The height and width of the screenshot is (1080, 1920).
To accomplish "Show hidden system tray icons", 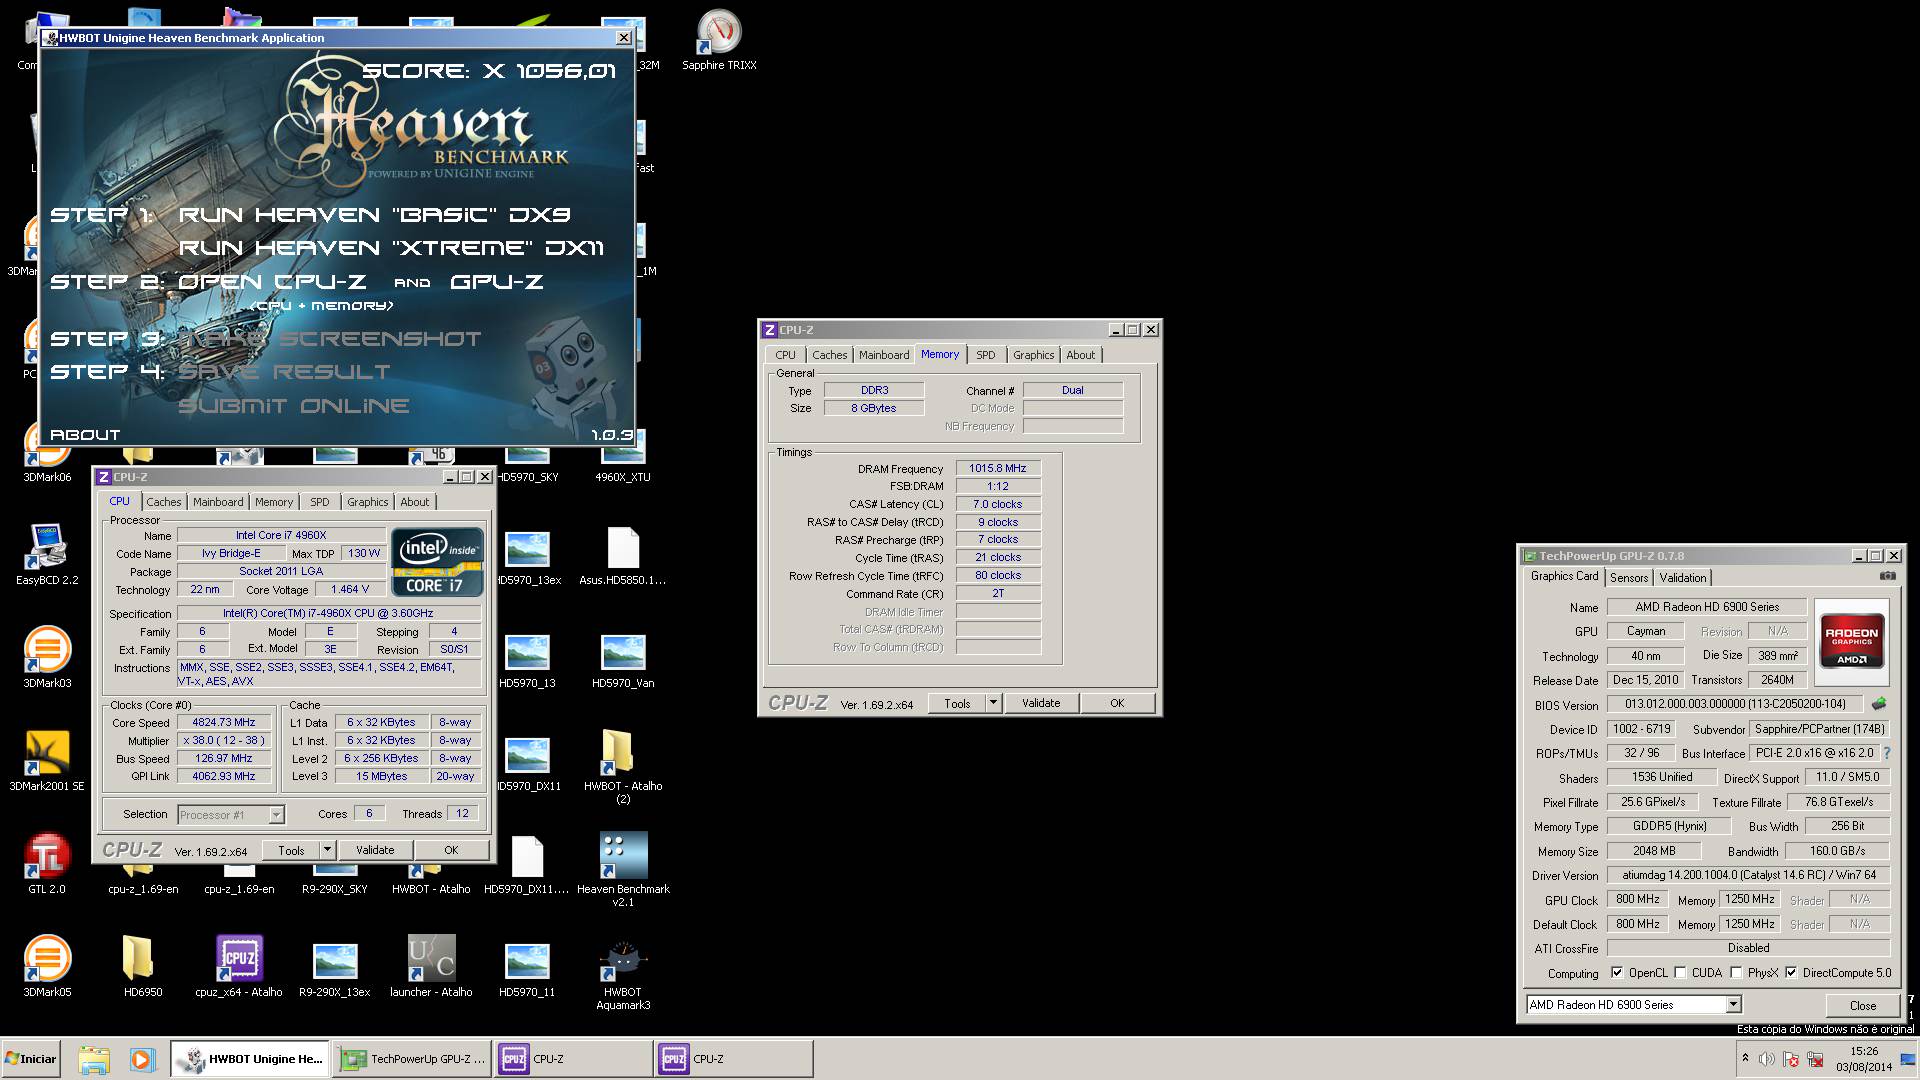I will coord(1745,1058).
